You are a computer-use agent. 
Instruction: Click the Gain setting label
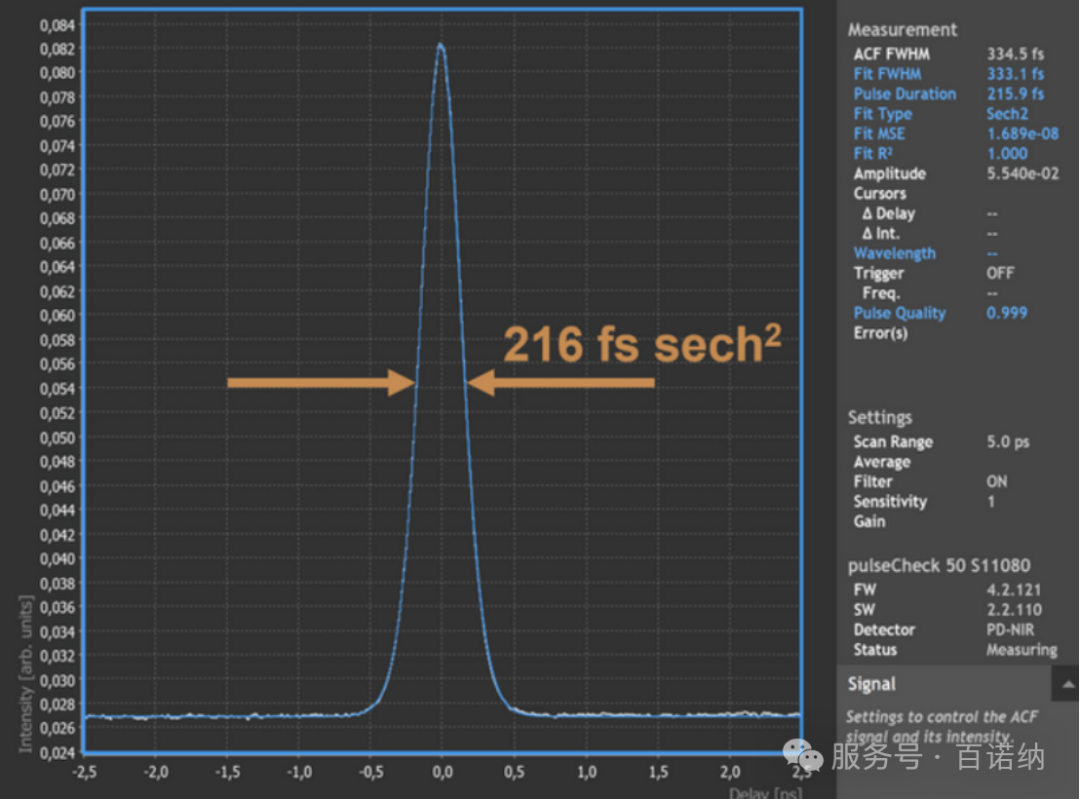click(869, 522)
